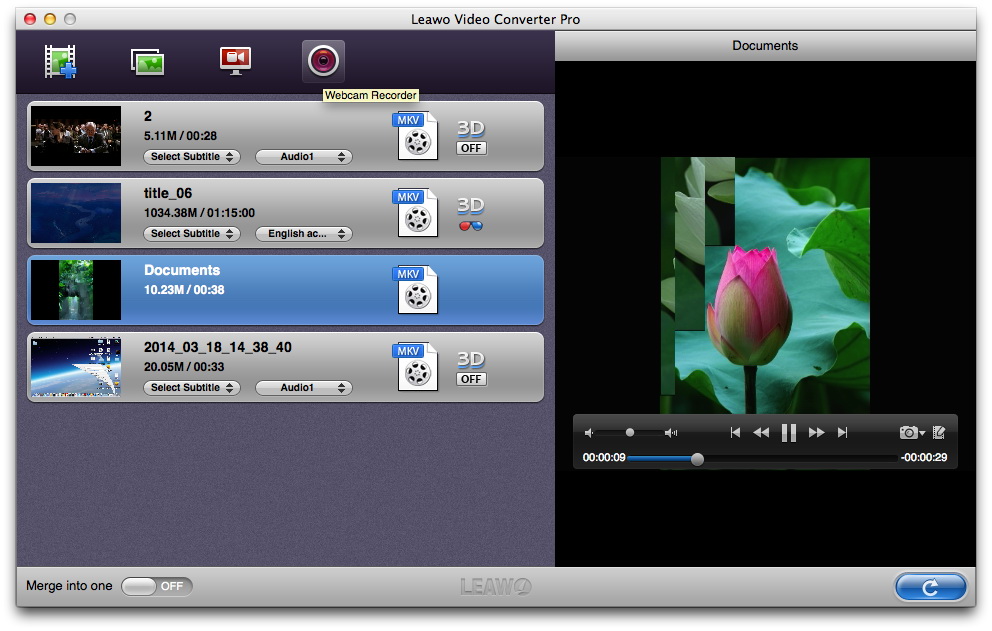The height and width of the screenshot is (631, 992).
Task: Open Select Subtitle dropdown for file 2
Action: click(x=192, y=157)
